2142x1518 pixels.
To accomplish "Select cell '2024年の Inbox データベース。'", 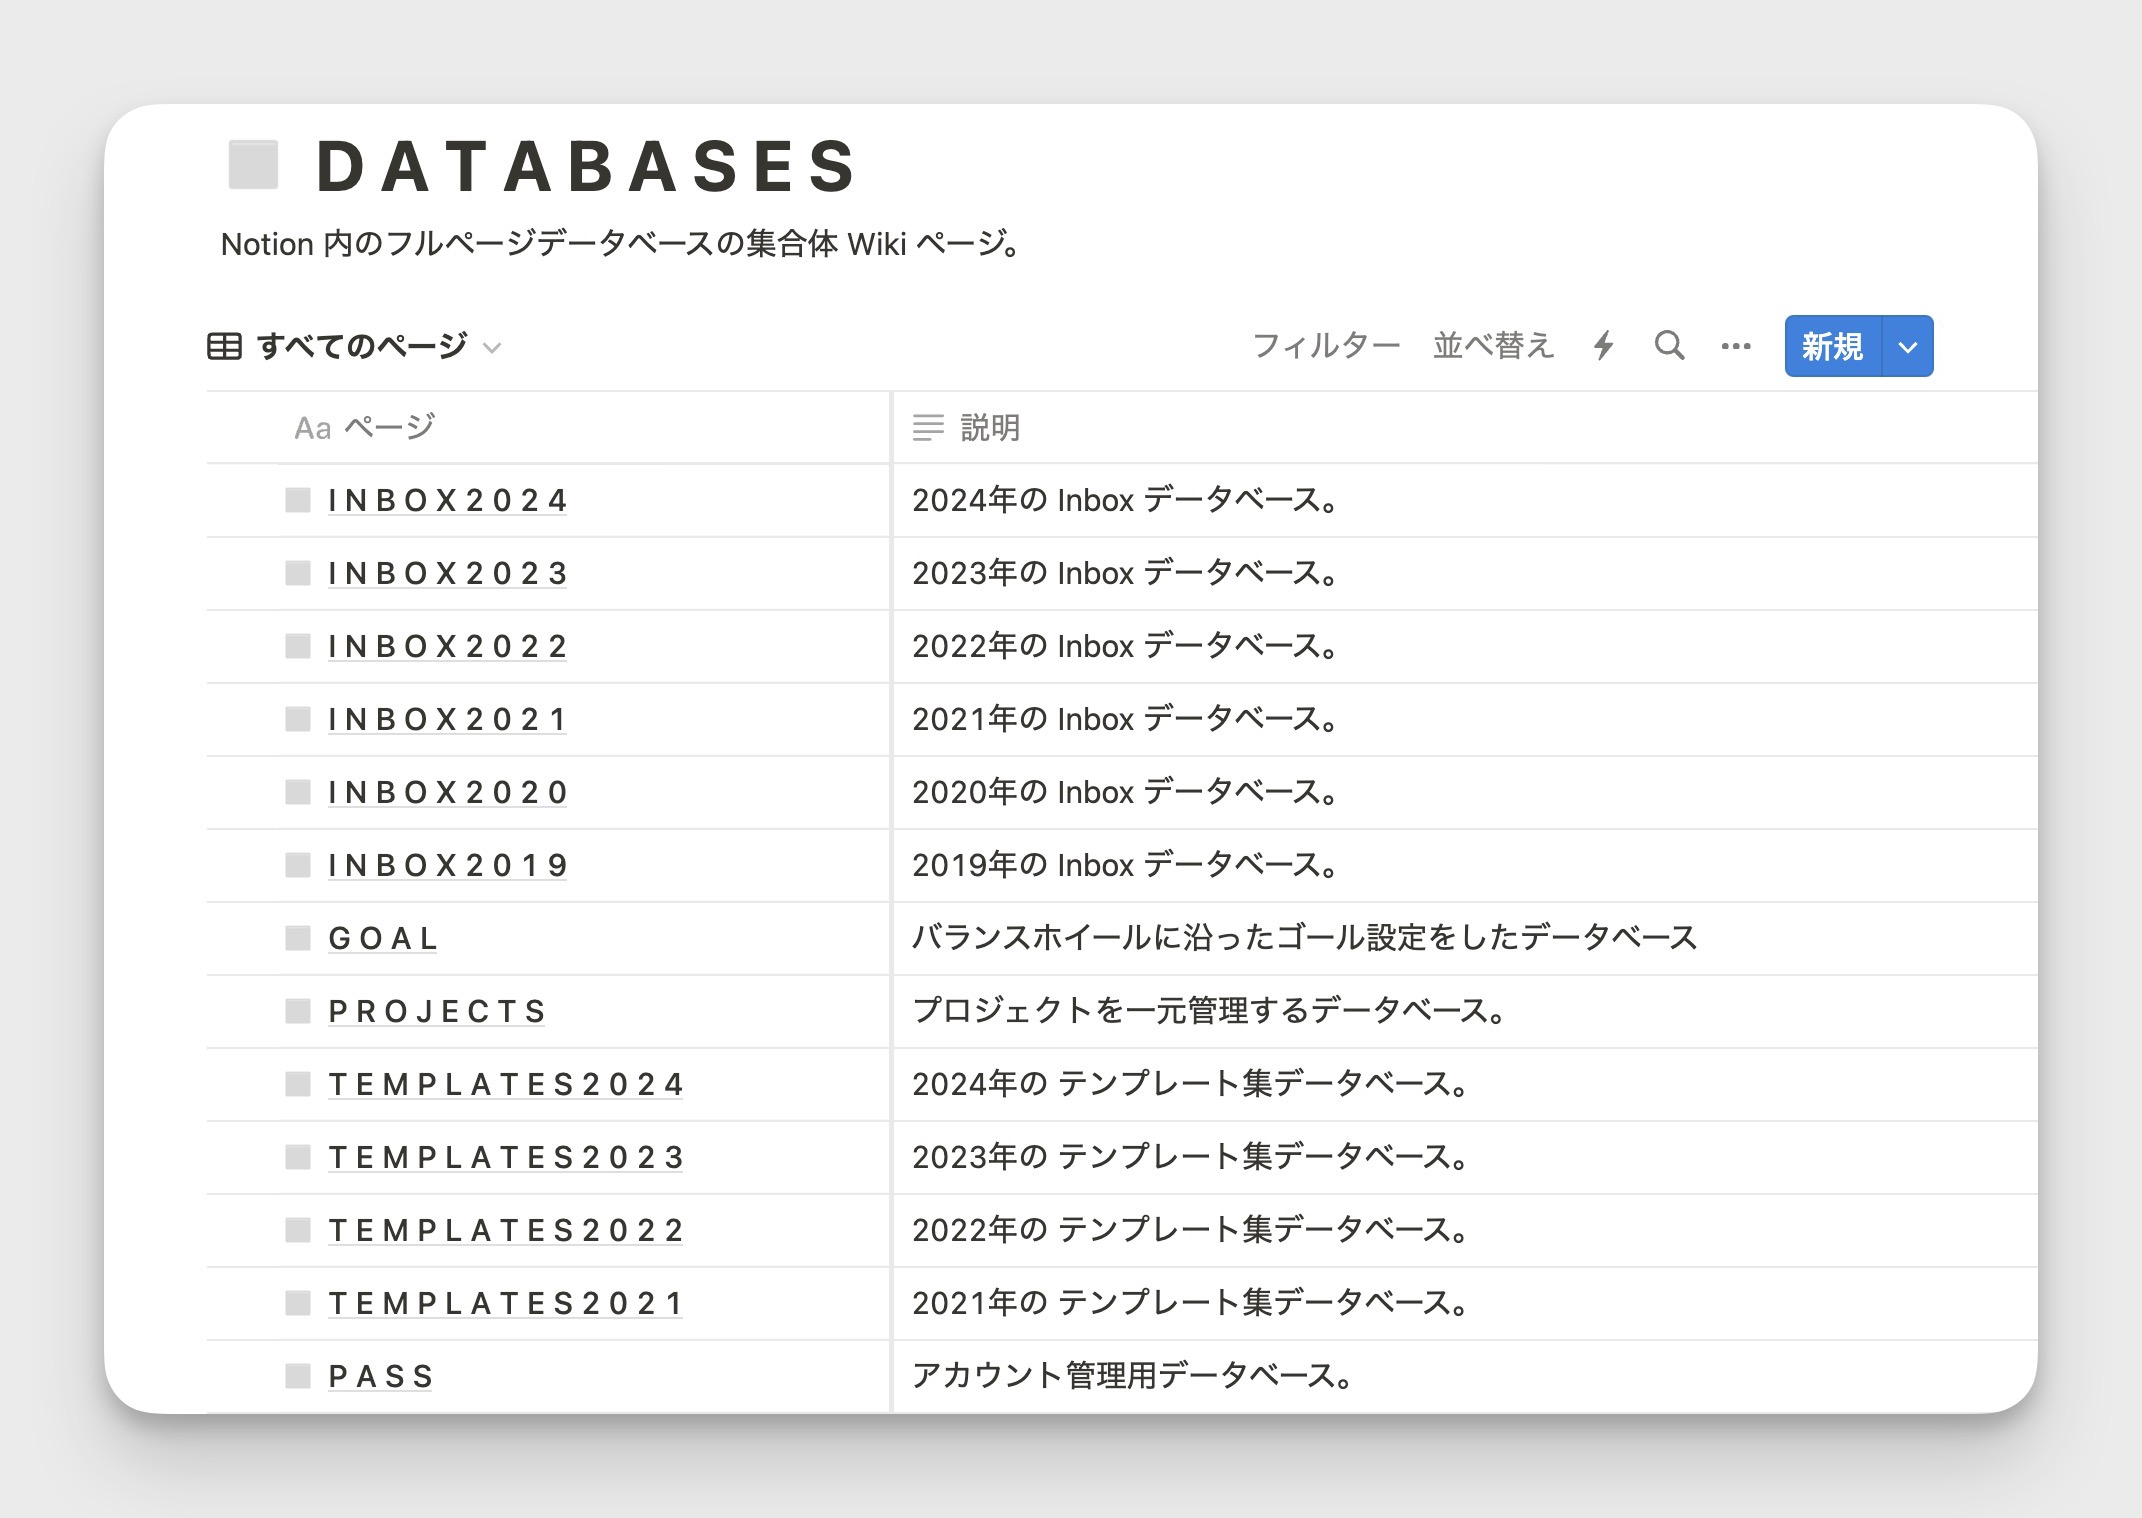I will [1465, 500].
